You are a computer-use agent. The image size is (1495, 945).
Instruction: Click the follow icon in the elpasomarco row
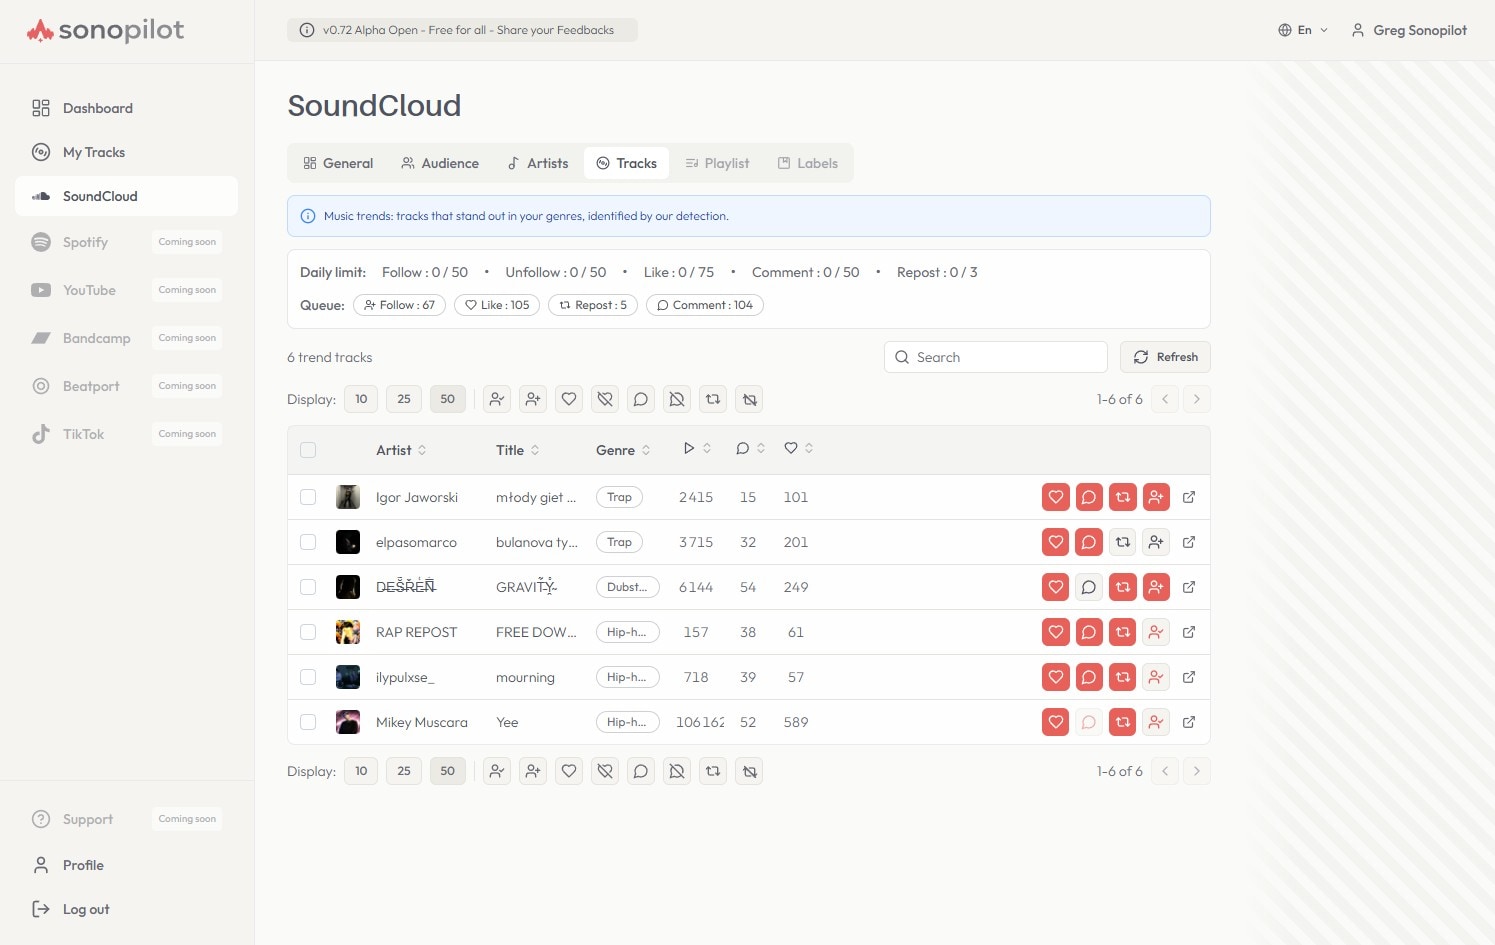click(x=1155, y=542)
